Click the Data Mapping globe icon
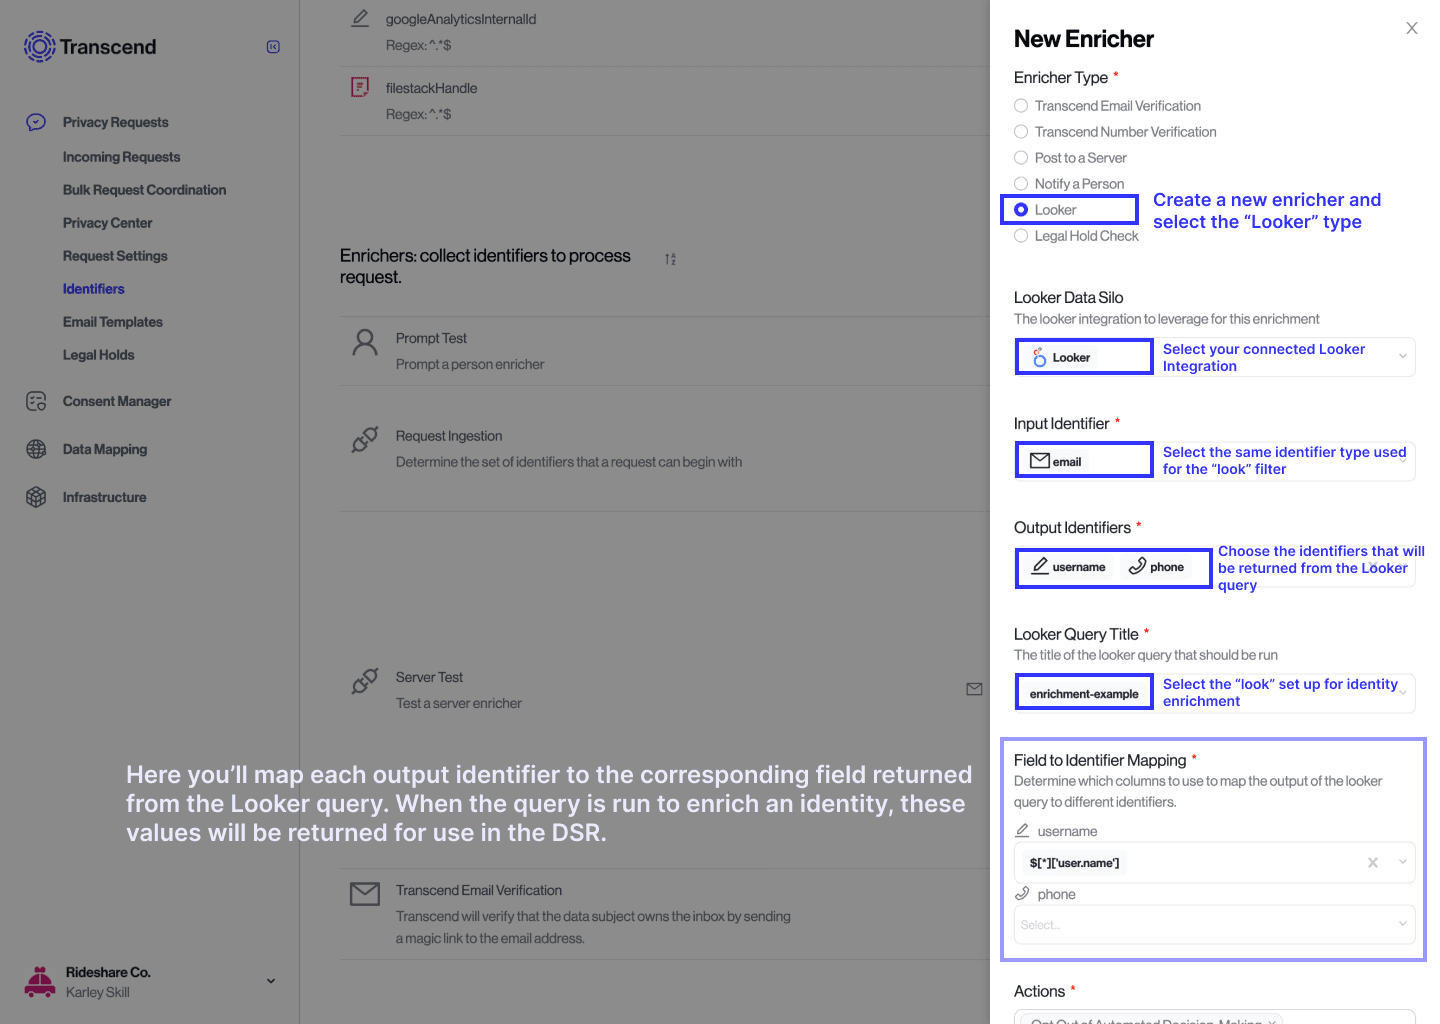The image size is (1440, 1024). [36, 449]
